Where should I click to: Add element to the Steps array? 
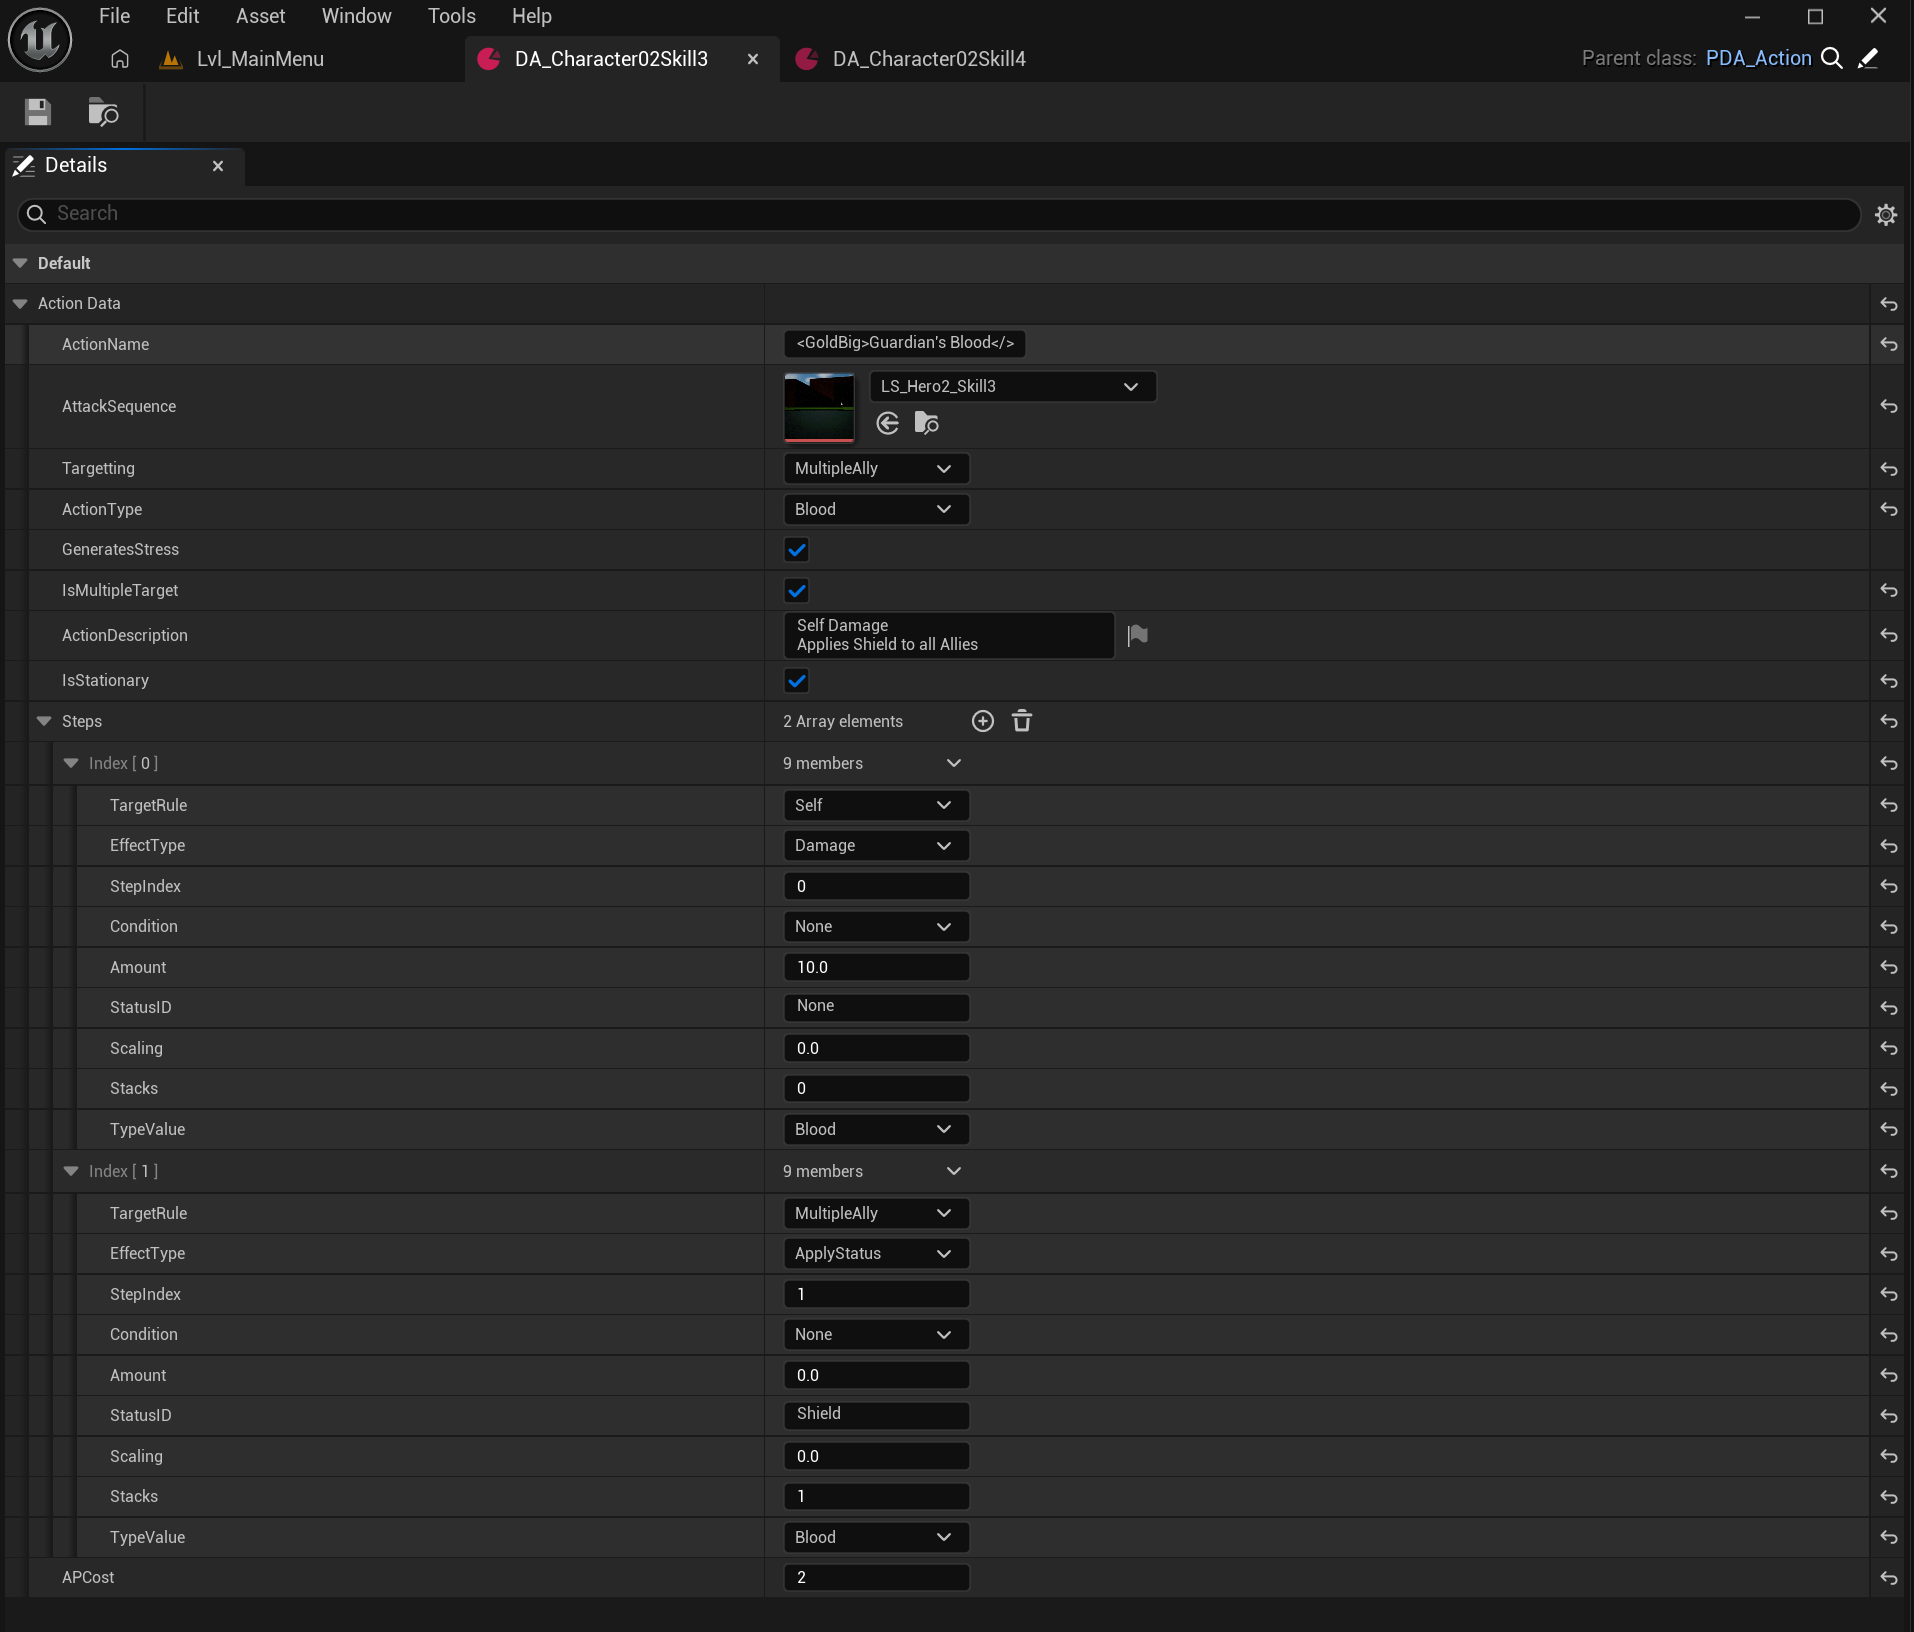tap(983, 721)
